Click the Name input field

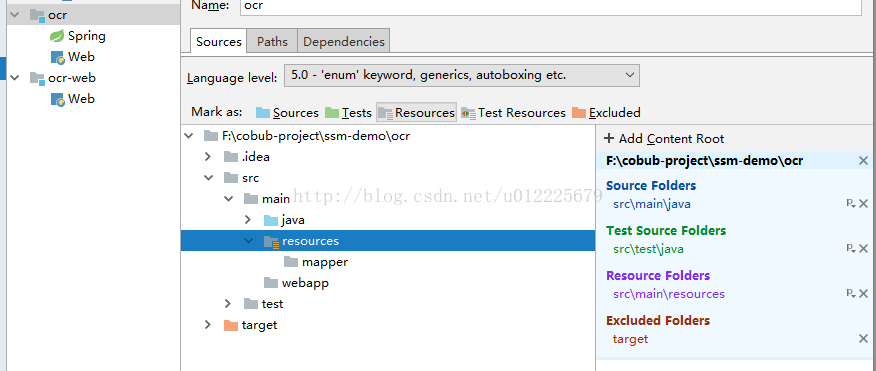[551, 6]
